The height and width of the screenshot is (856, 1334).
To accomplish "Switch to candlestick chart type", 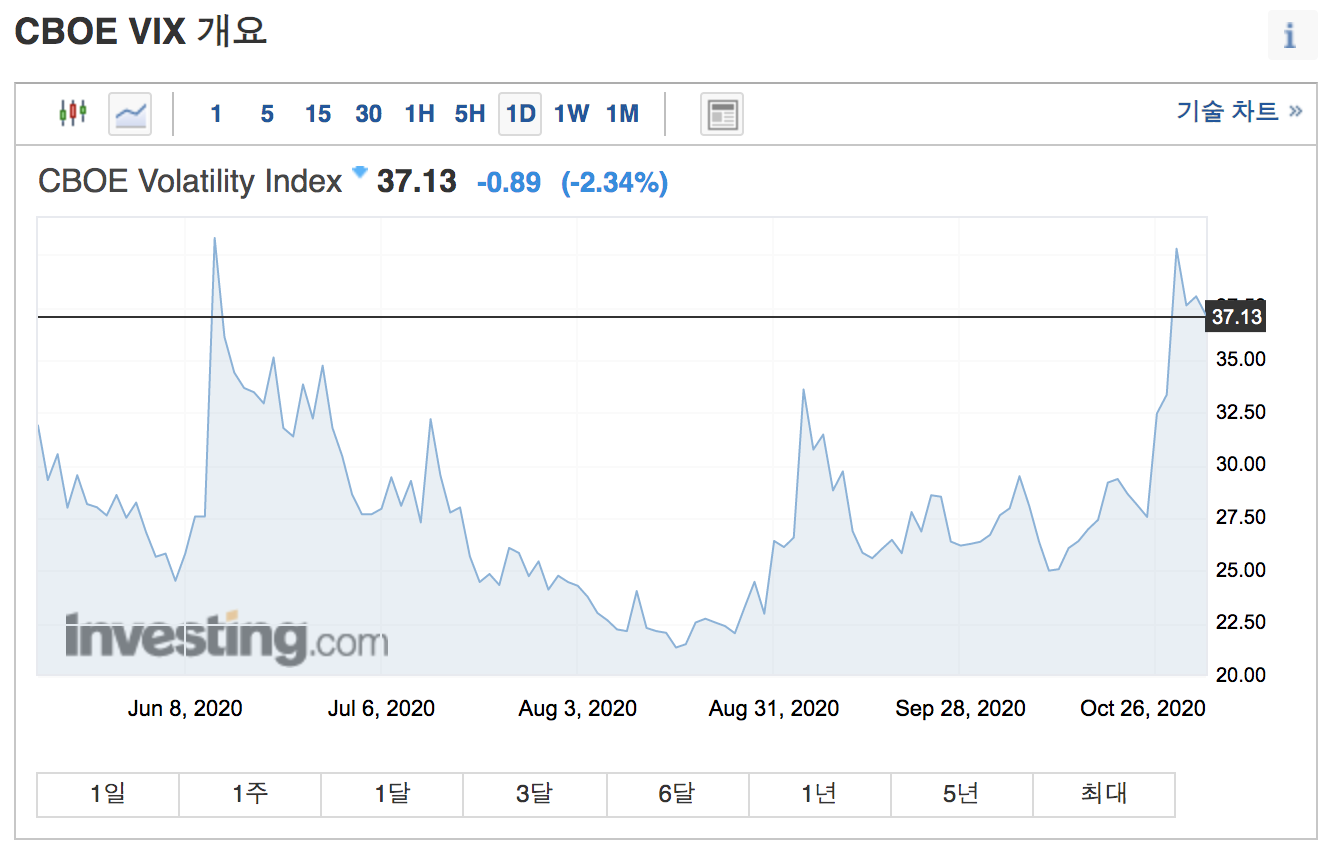I will coord(73,113).
